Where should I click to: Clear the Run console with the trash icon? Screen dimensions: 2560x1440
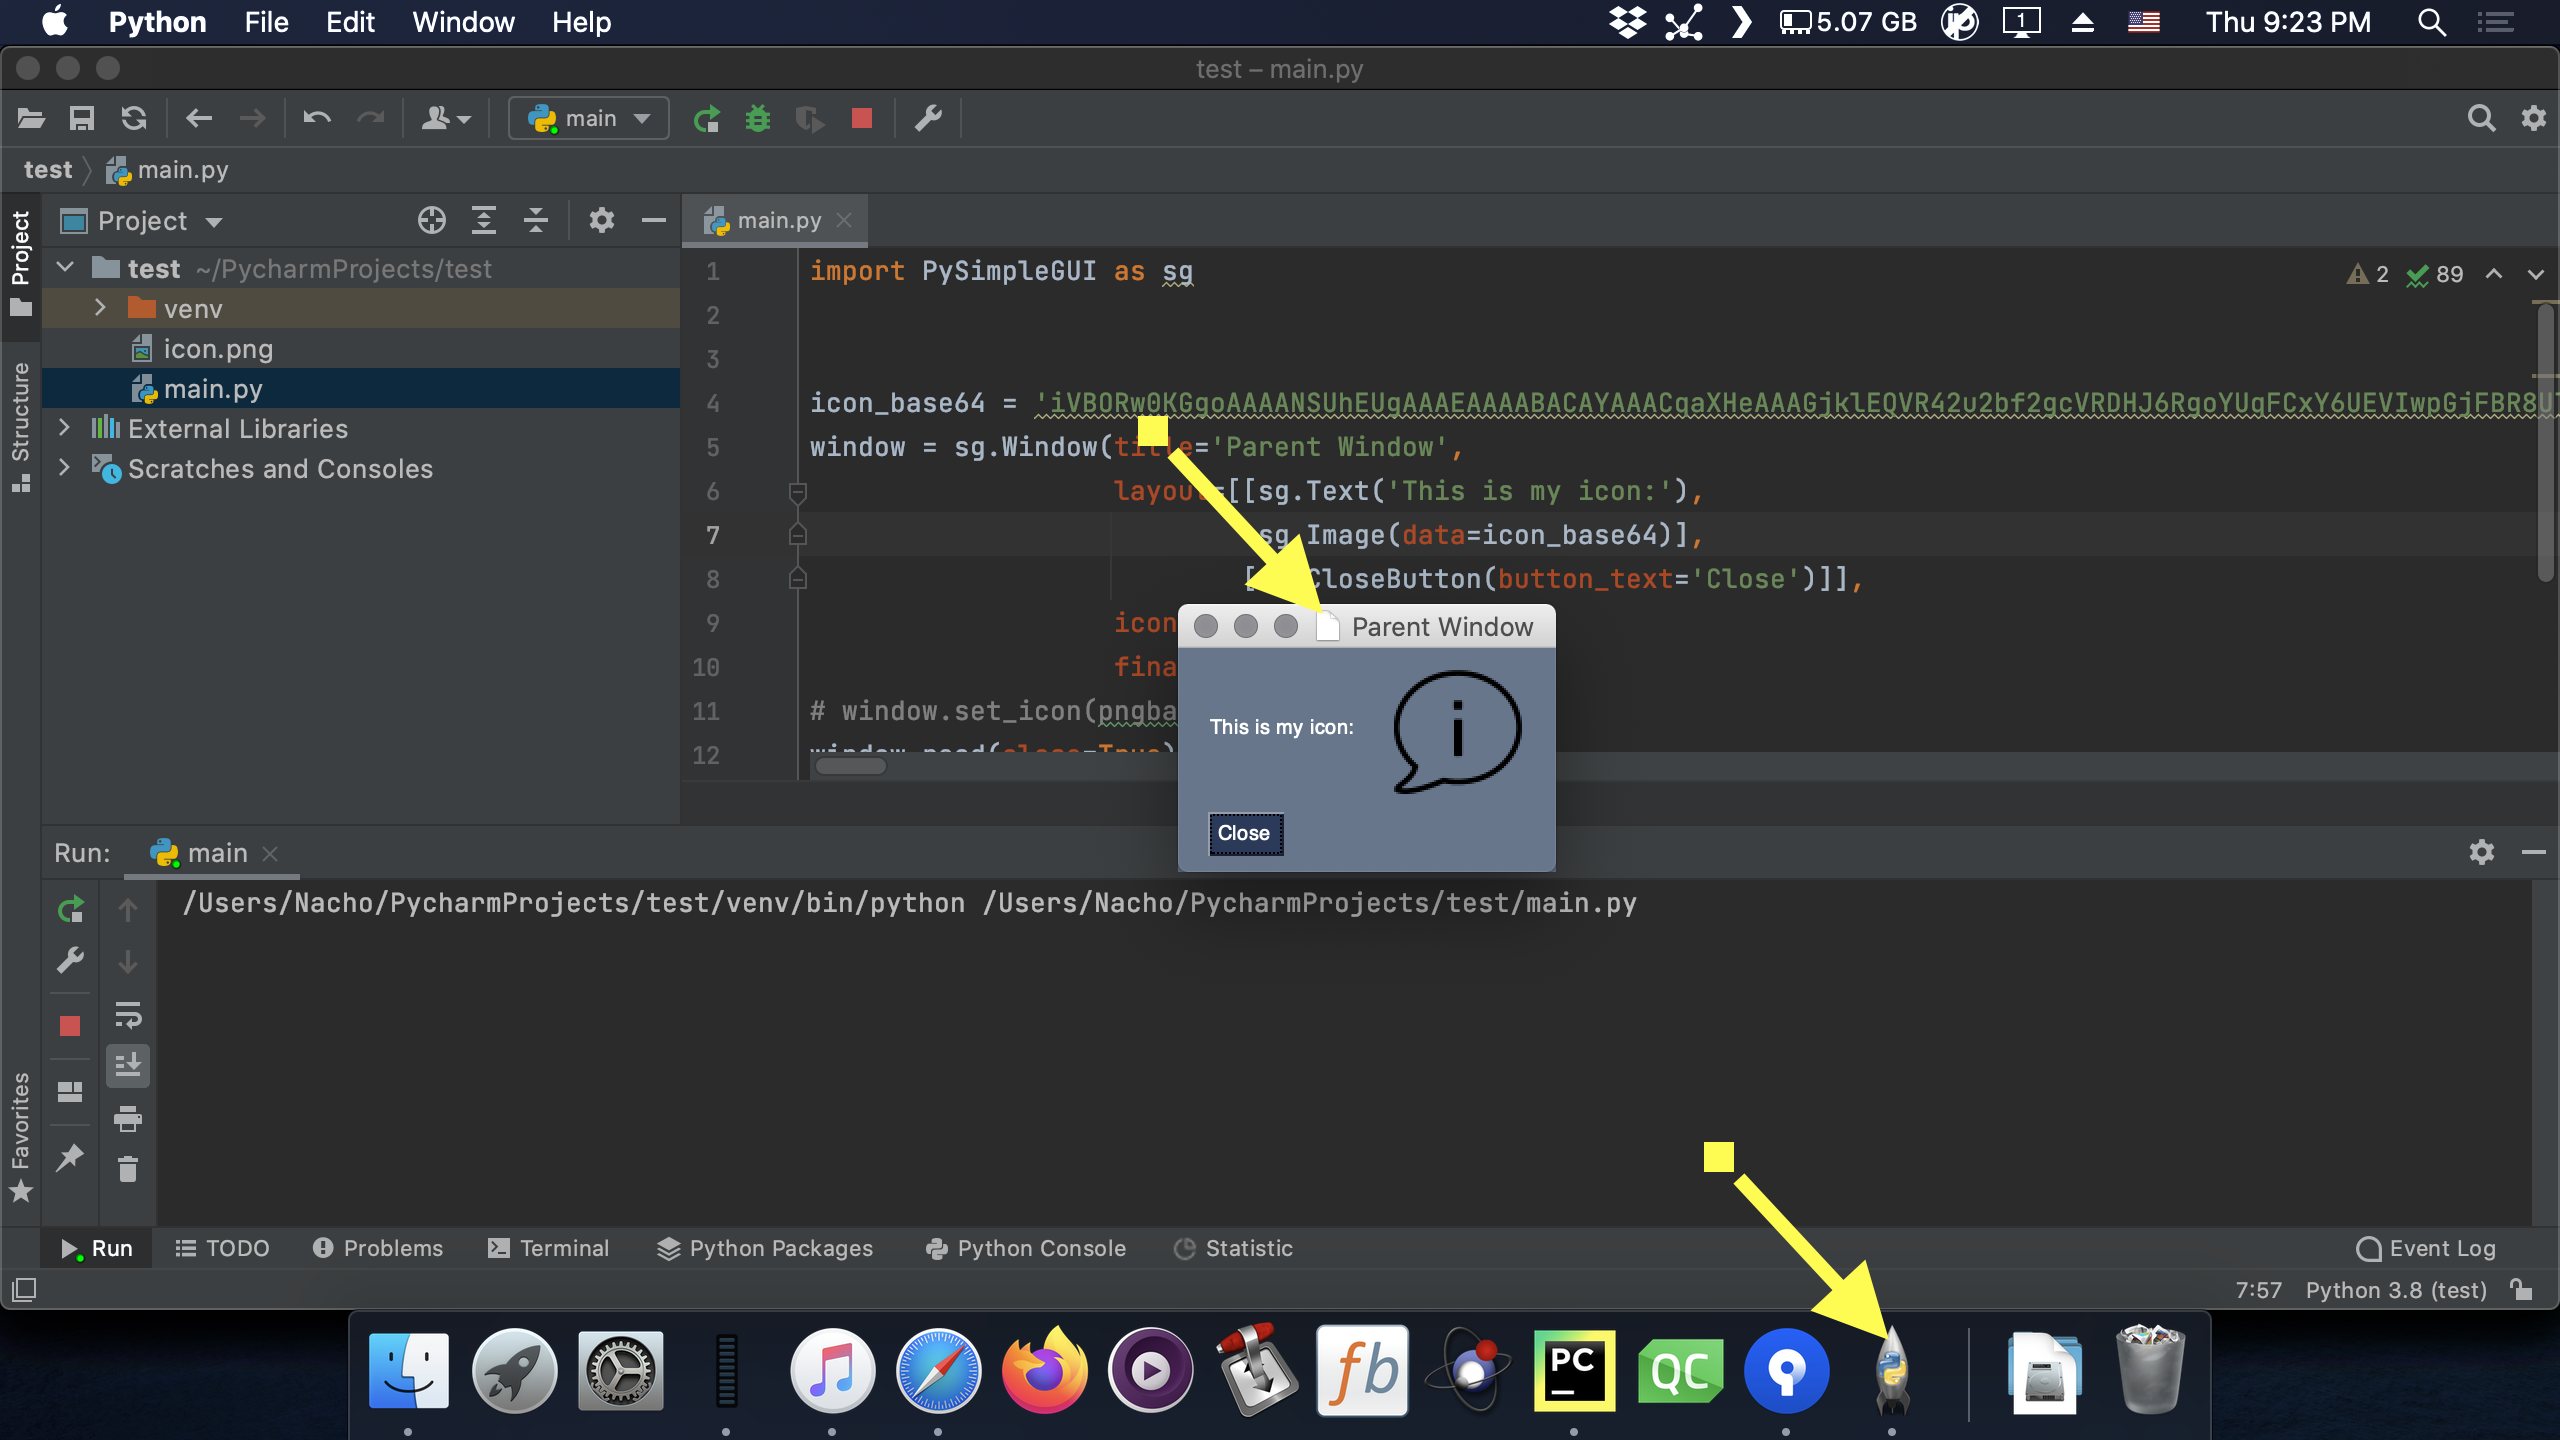pos(128,1169)
